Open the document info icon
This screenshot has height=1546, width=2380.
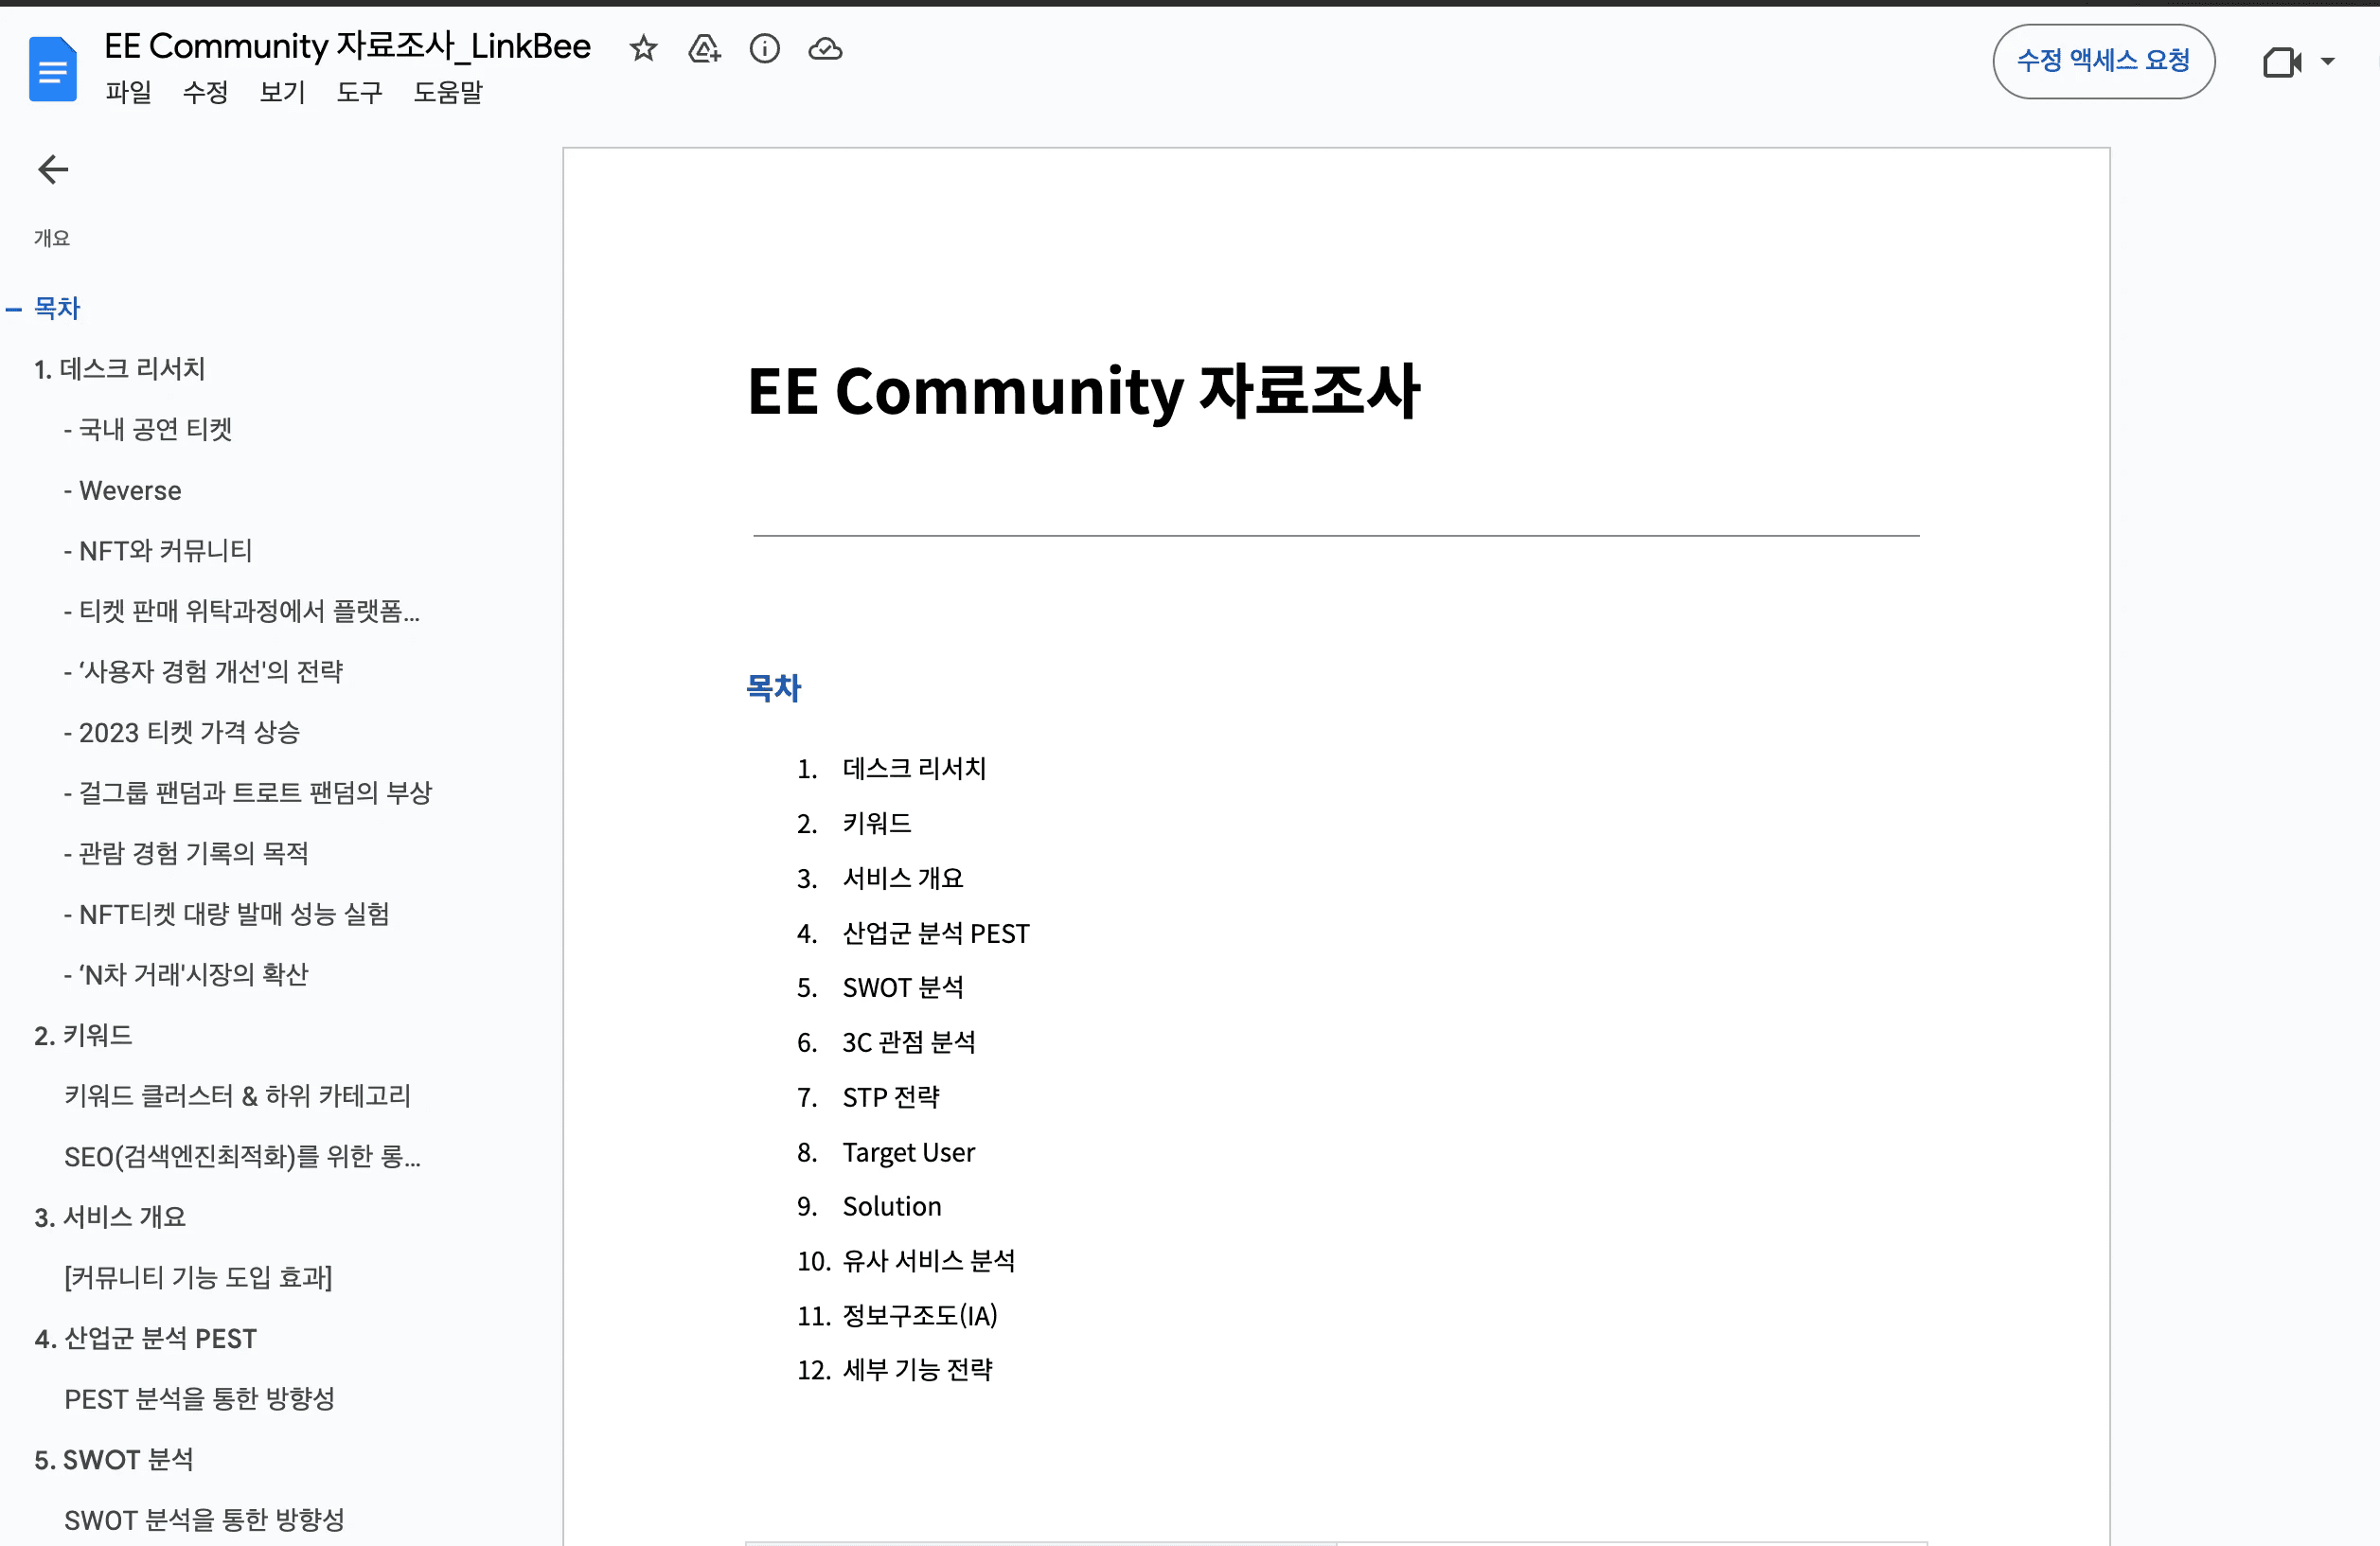765,48
